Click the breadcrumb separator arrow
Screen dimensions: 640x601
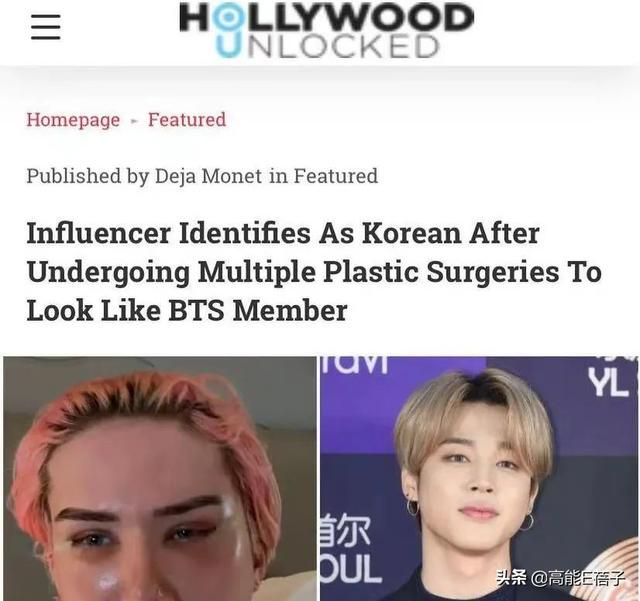click(134, 121)
